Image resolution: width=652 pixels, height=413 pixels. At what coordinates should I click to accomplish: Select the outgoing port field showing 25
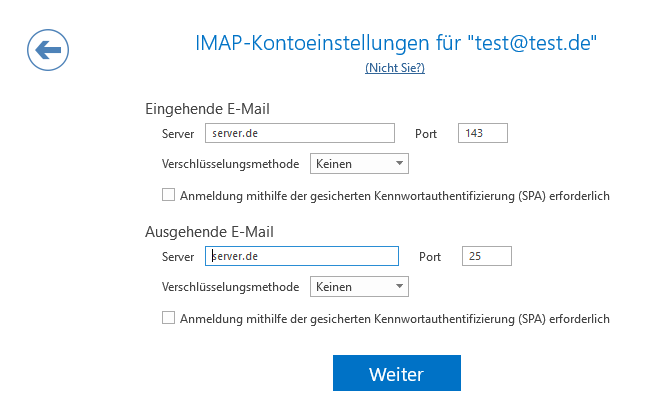coord(487,256)
